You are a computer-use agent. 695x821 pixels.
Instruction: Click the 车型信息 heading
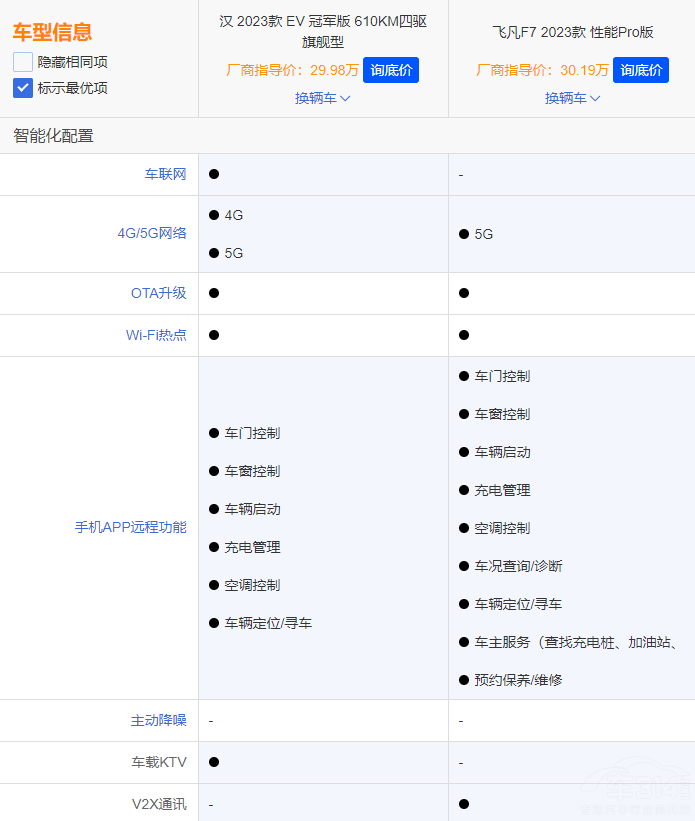click(x=52, y=31)
